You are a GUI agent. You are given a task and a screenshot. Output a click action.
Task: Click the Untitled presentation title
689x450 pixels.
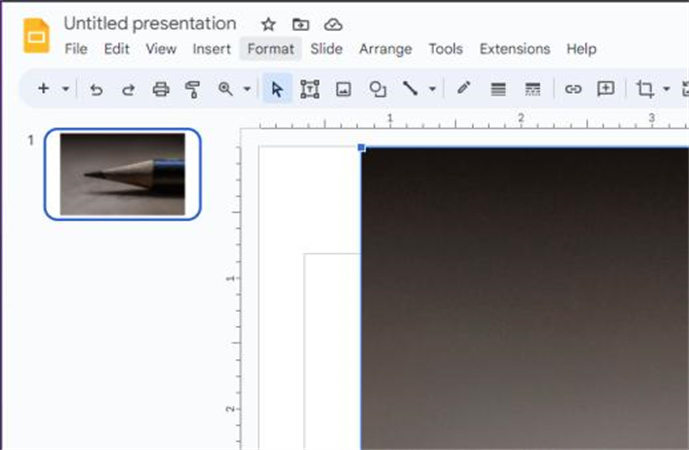point(150,23)
